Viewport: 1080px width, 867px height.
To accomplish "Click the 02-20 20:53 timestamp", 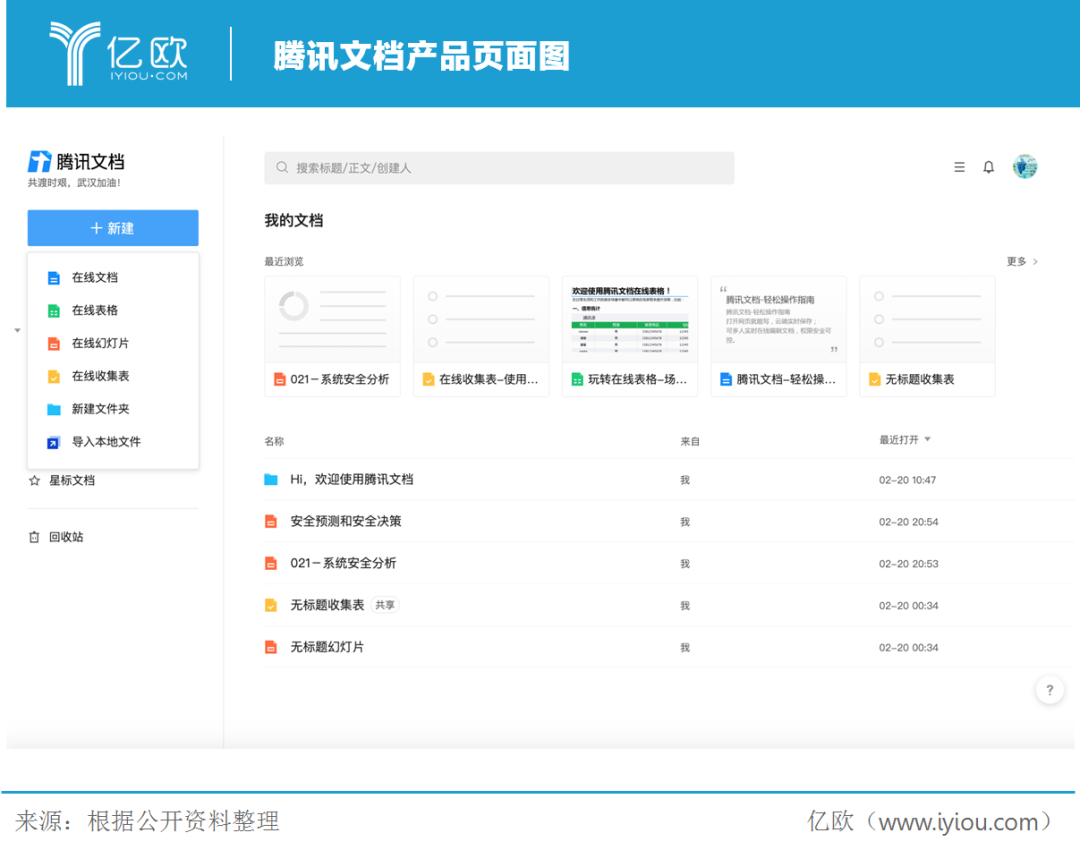I will point(908,564).
